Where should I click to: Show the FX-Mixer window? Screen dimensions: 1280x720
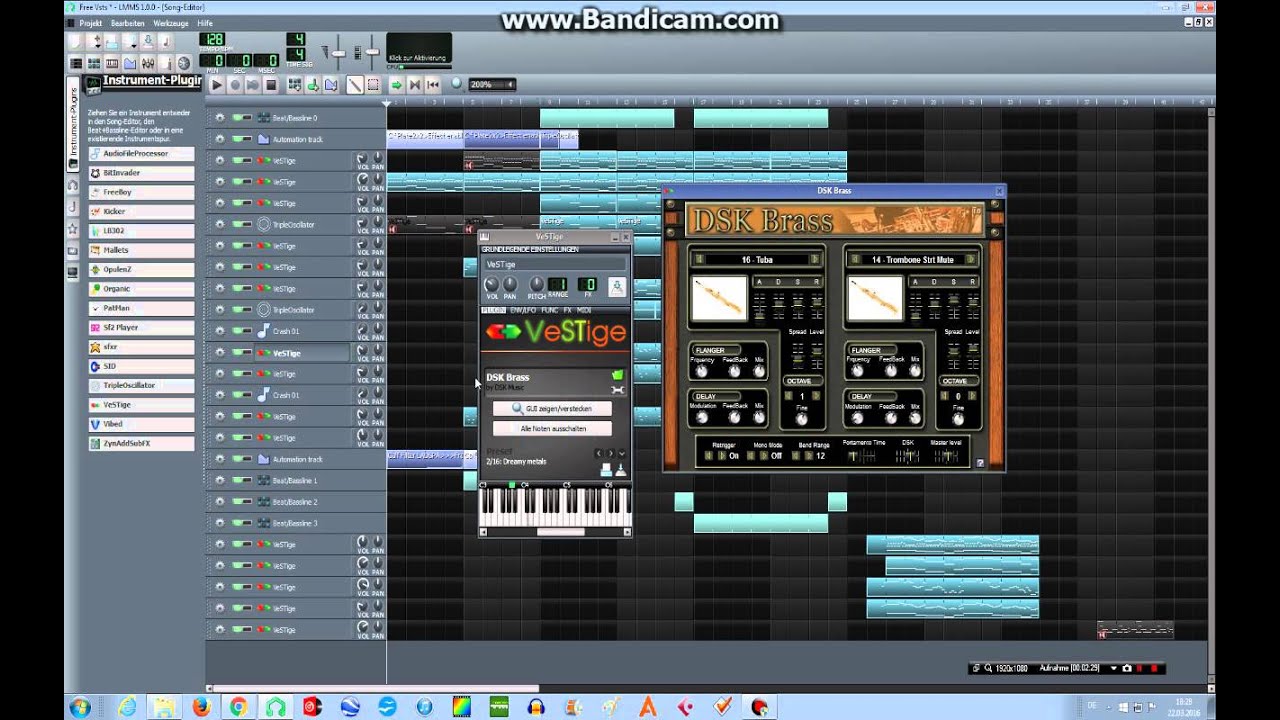click(148, 63)
